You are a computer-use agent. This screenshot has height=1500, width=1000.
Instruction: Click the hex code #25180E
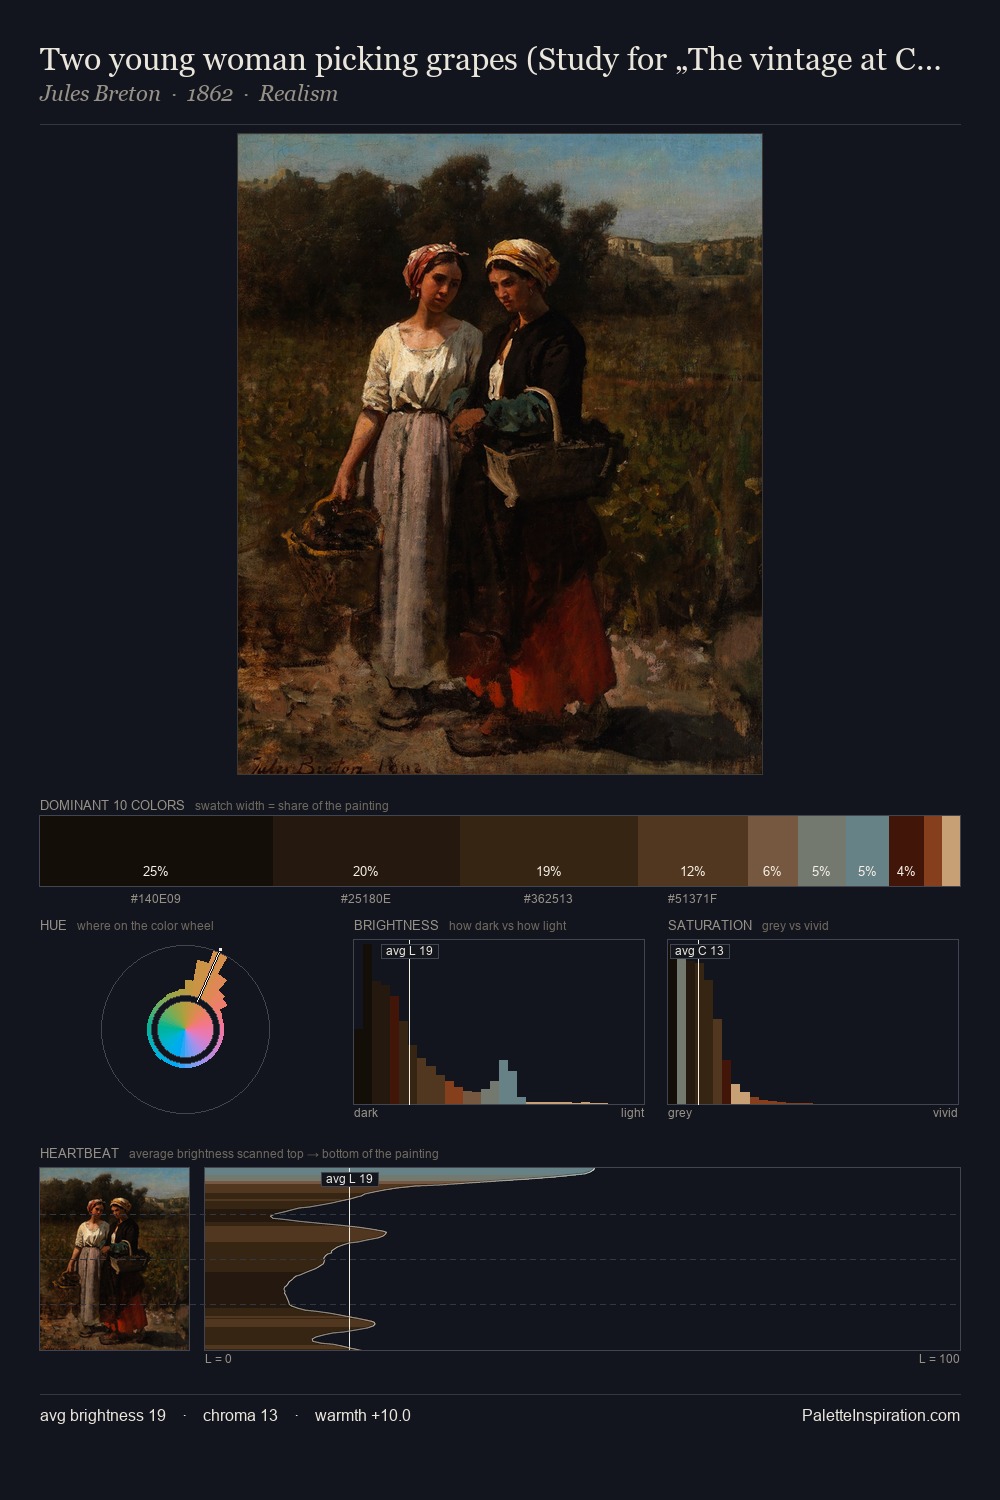(366, 899)
